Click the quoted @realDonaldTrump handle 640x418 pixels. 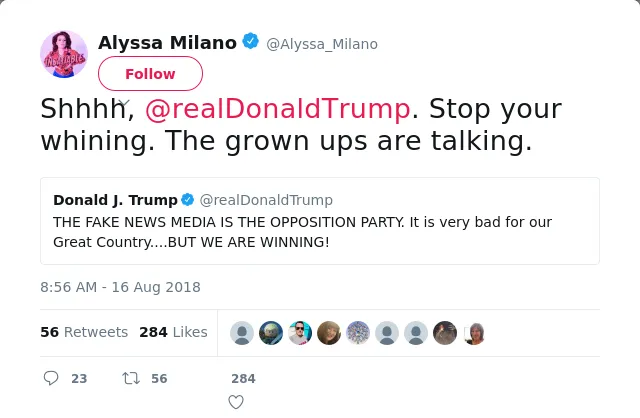tap(266, 200)
